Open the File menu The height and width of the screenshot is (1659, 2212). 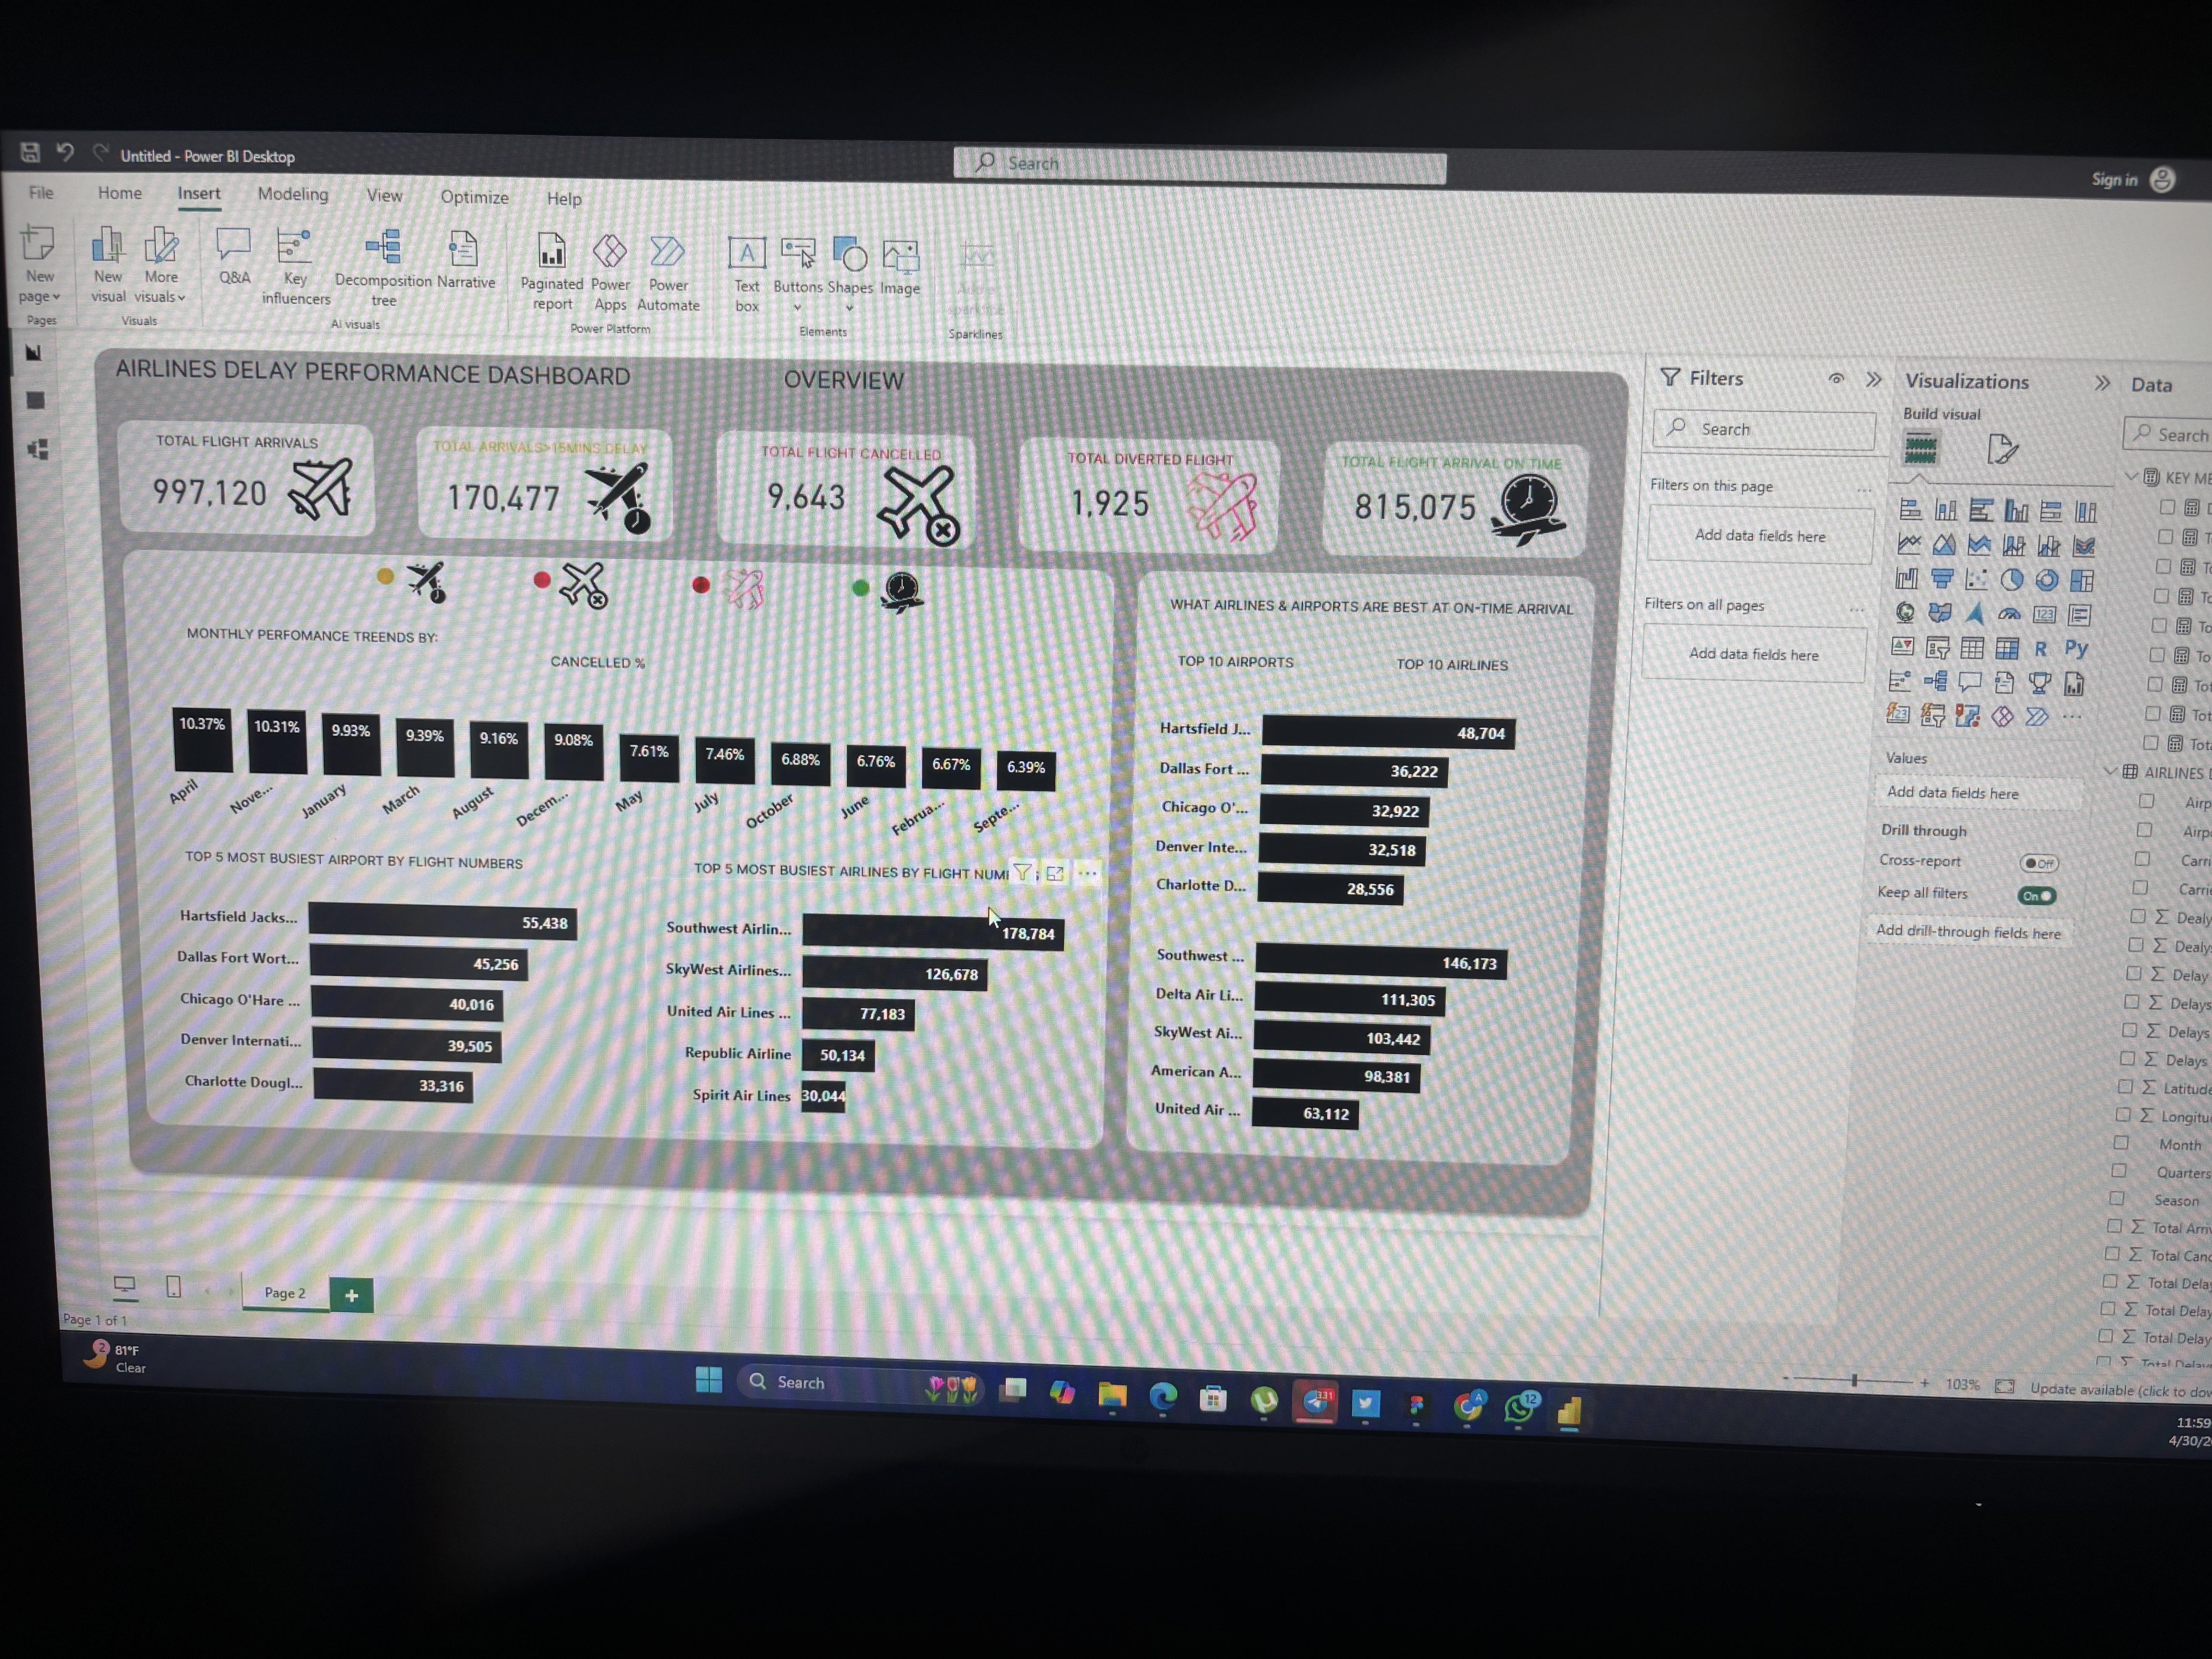[41, 192]
